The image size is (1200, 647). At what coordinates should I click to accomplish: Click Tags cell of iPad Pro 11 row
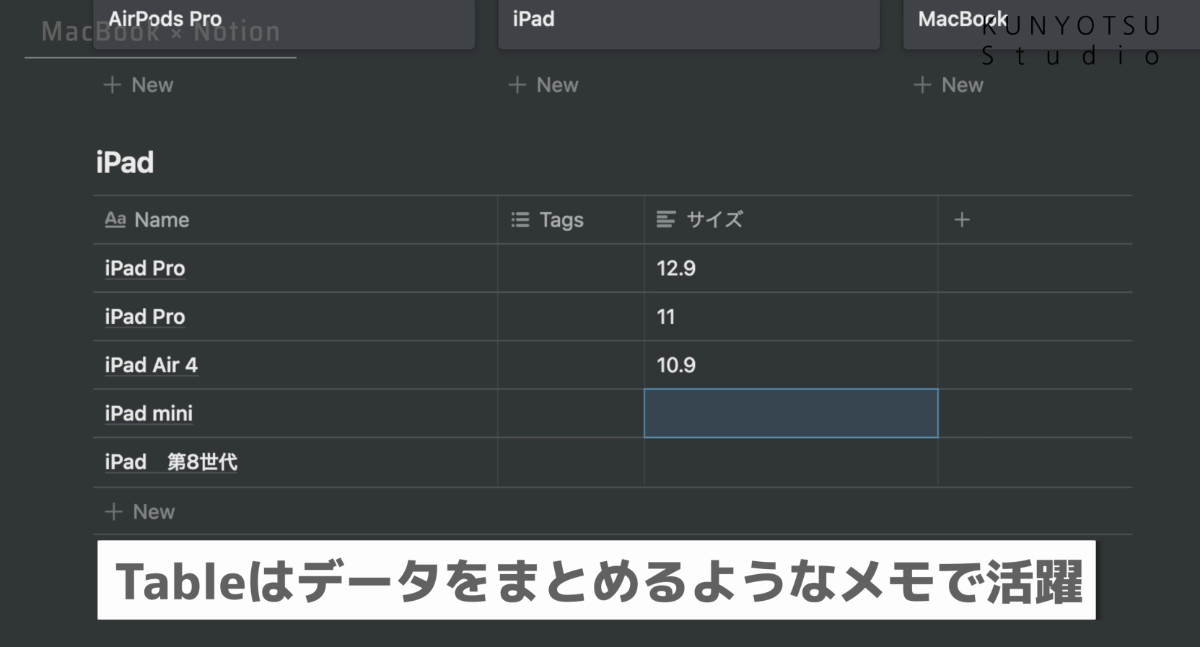pos(571,317)
